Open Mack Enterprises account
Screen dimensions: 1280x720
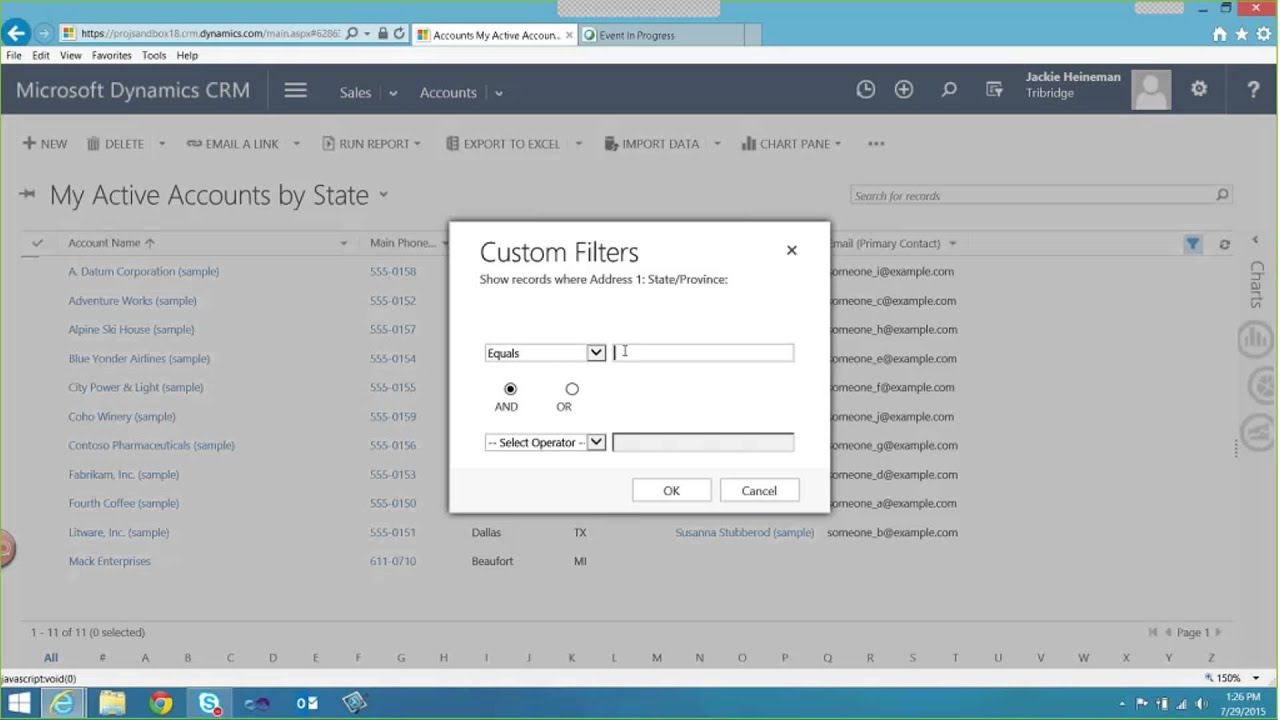tap(109, 561)
